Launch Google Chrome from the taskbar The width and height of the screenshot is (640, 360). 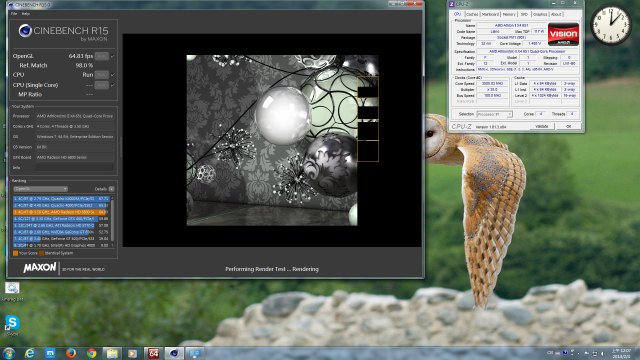tap(91, 353)
